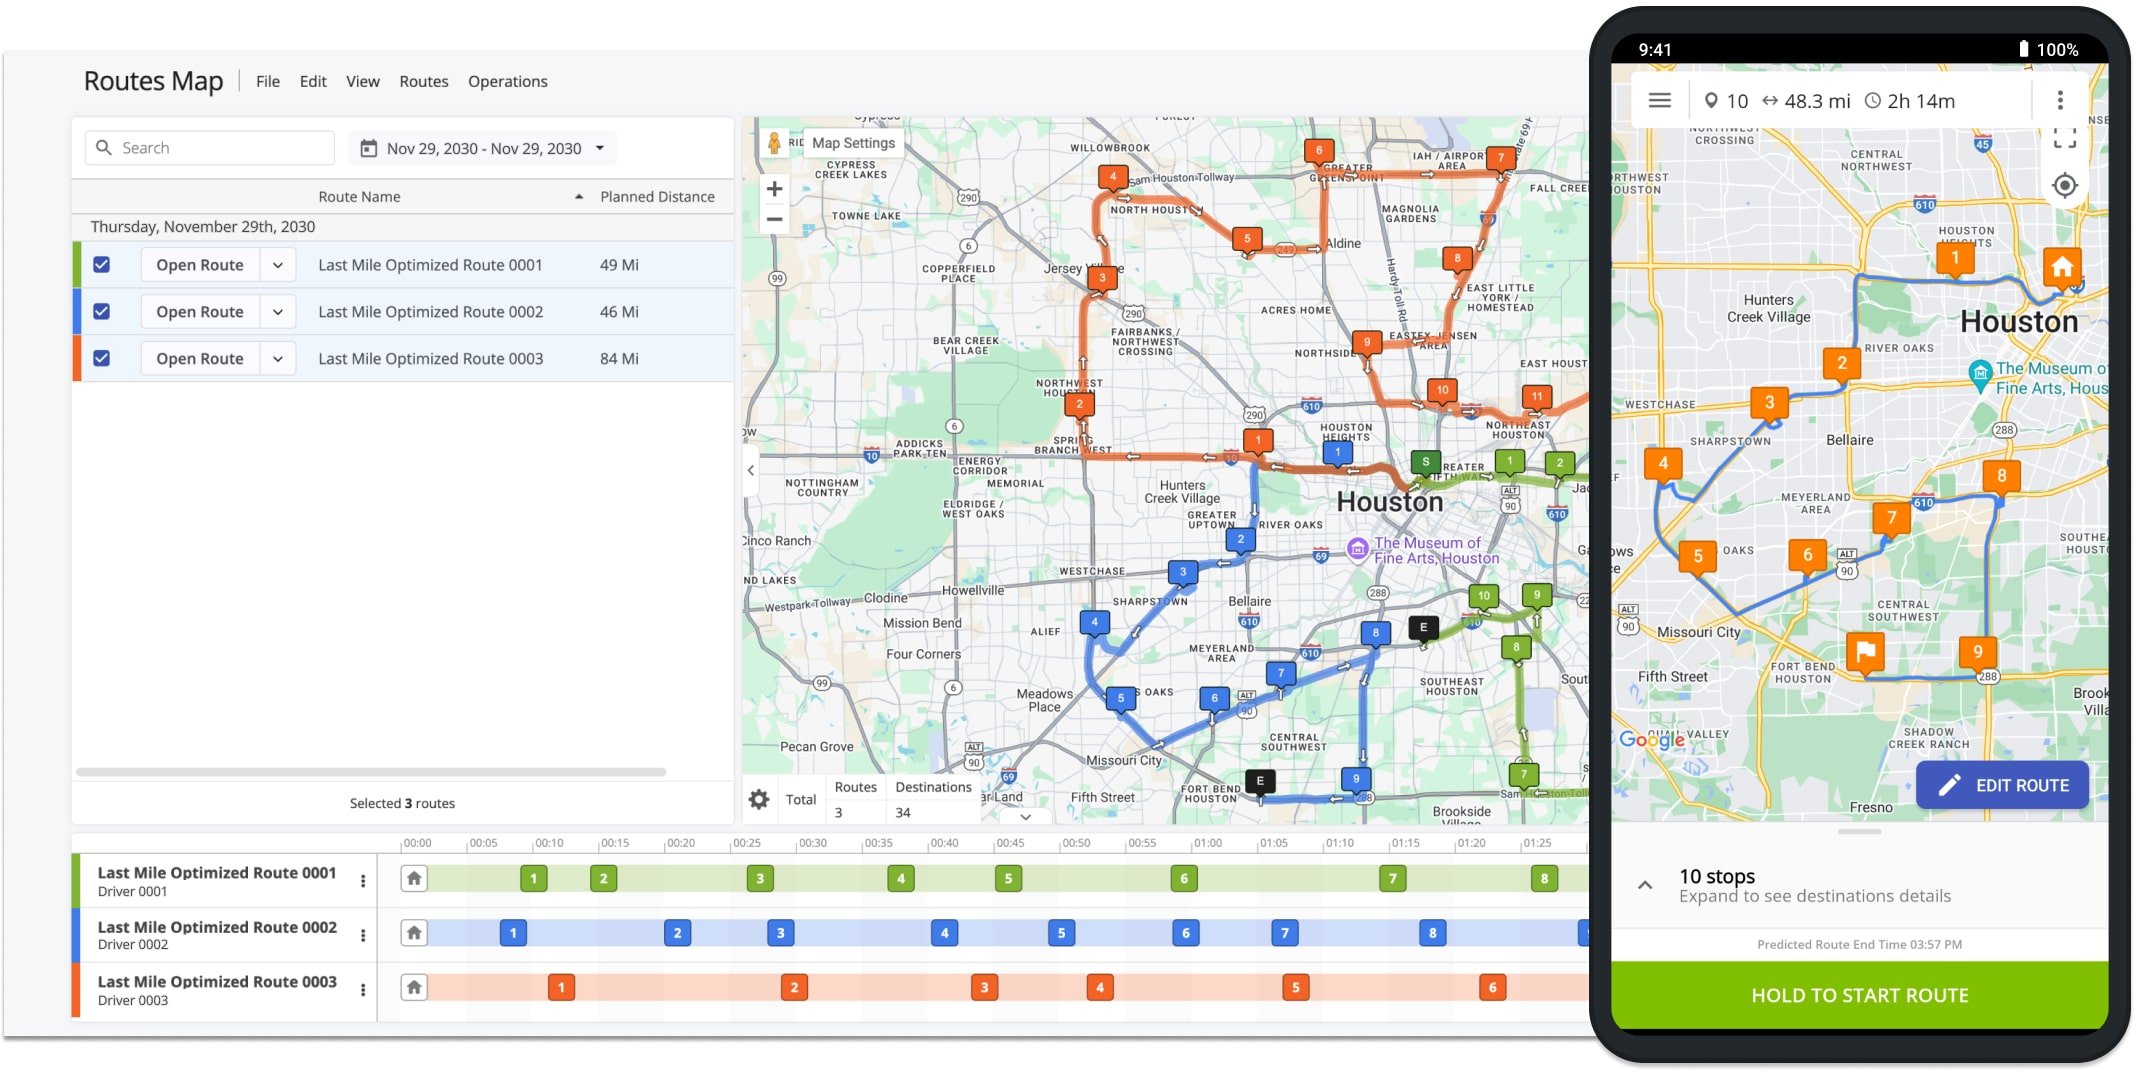Tap EDIT ROUTE button on phone
Screen dimensions: 2138x1076
(2002, 786)
